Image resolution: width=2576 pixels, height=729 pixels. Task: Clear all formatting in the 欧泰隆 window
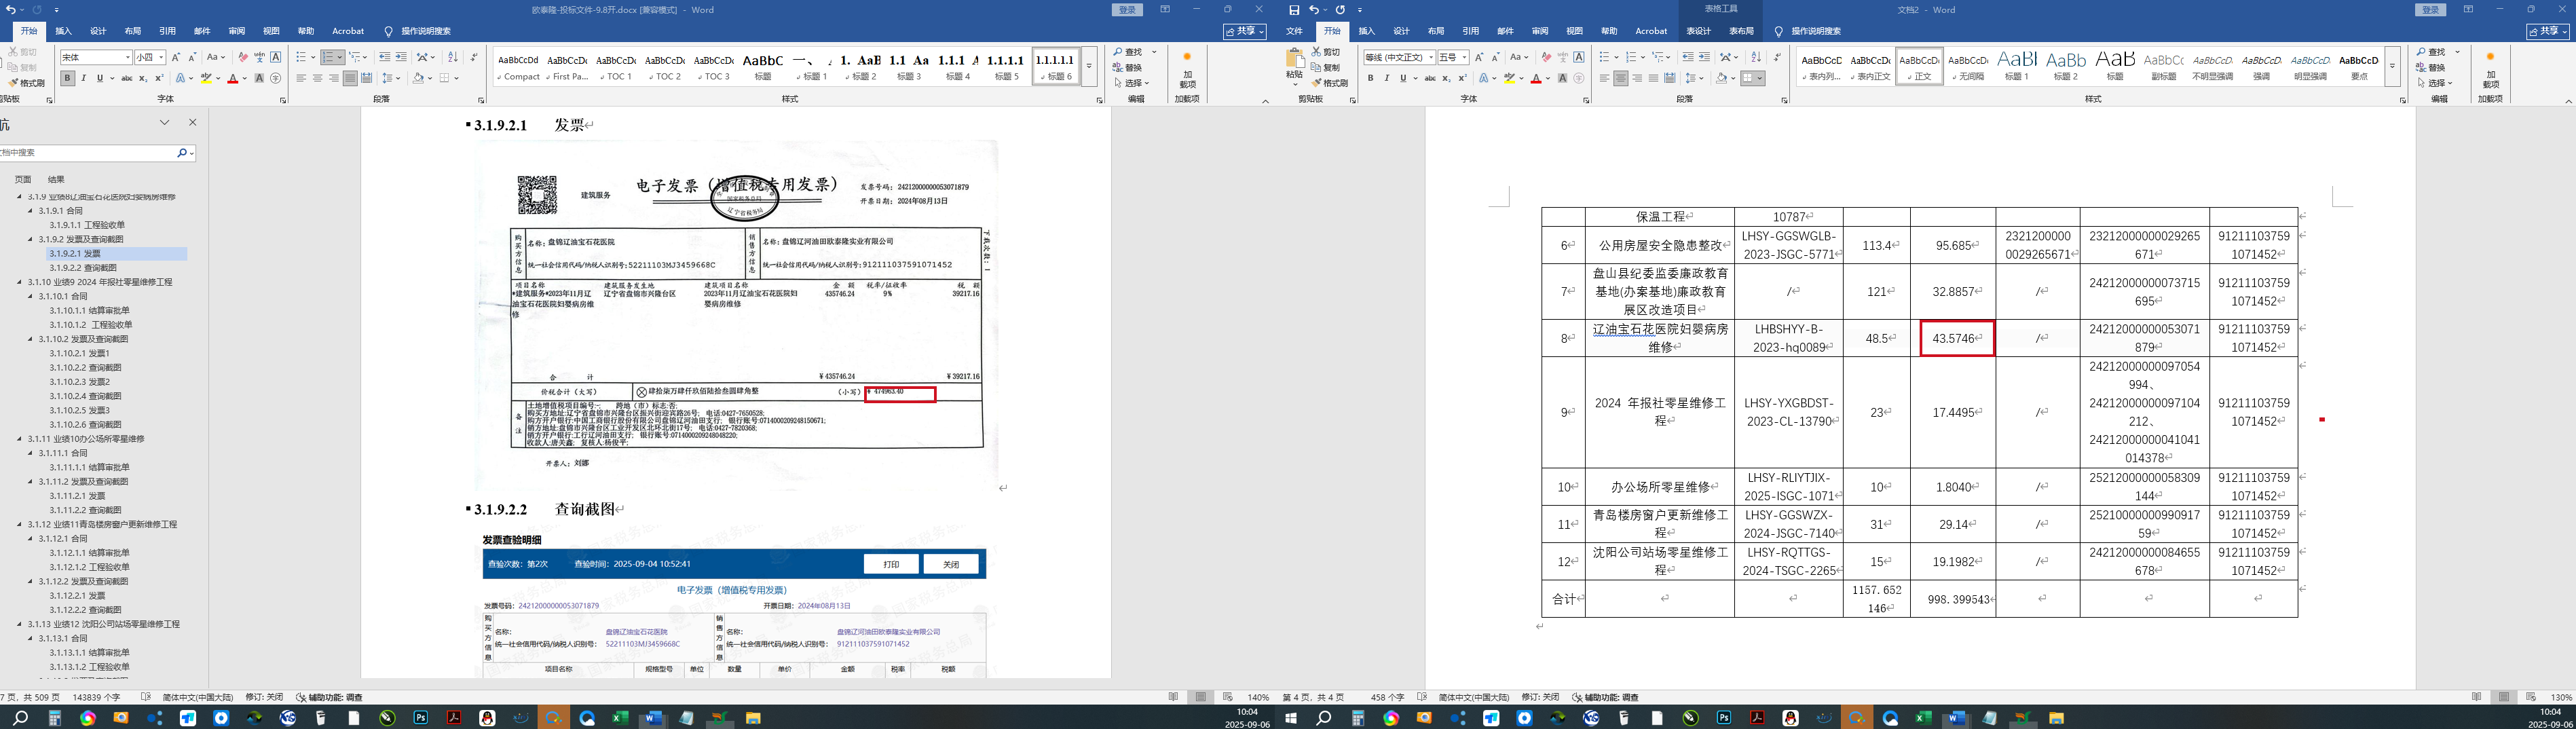point(243,57)
